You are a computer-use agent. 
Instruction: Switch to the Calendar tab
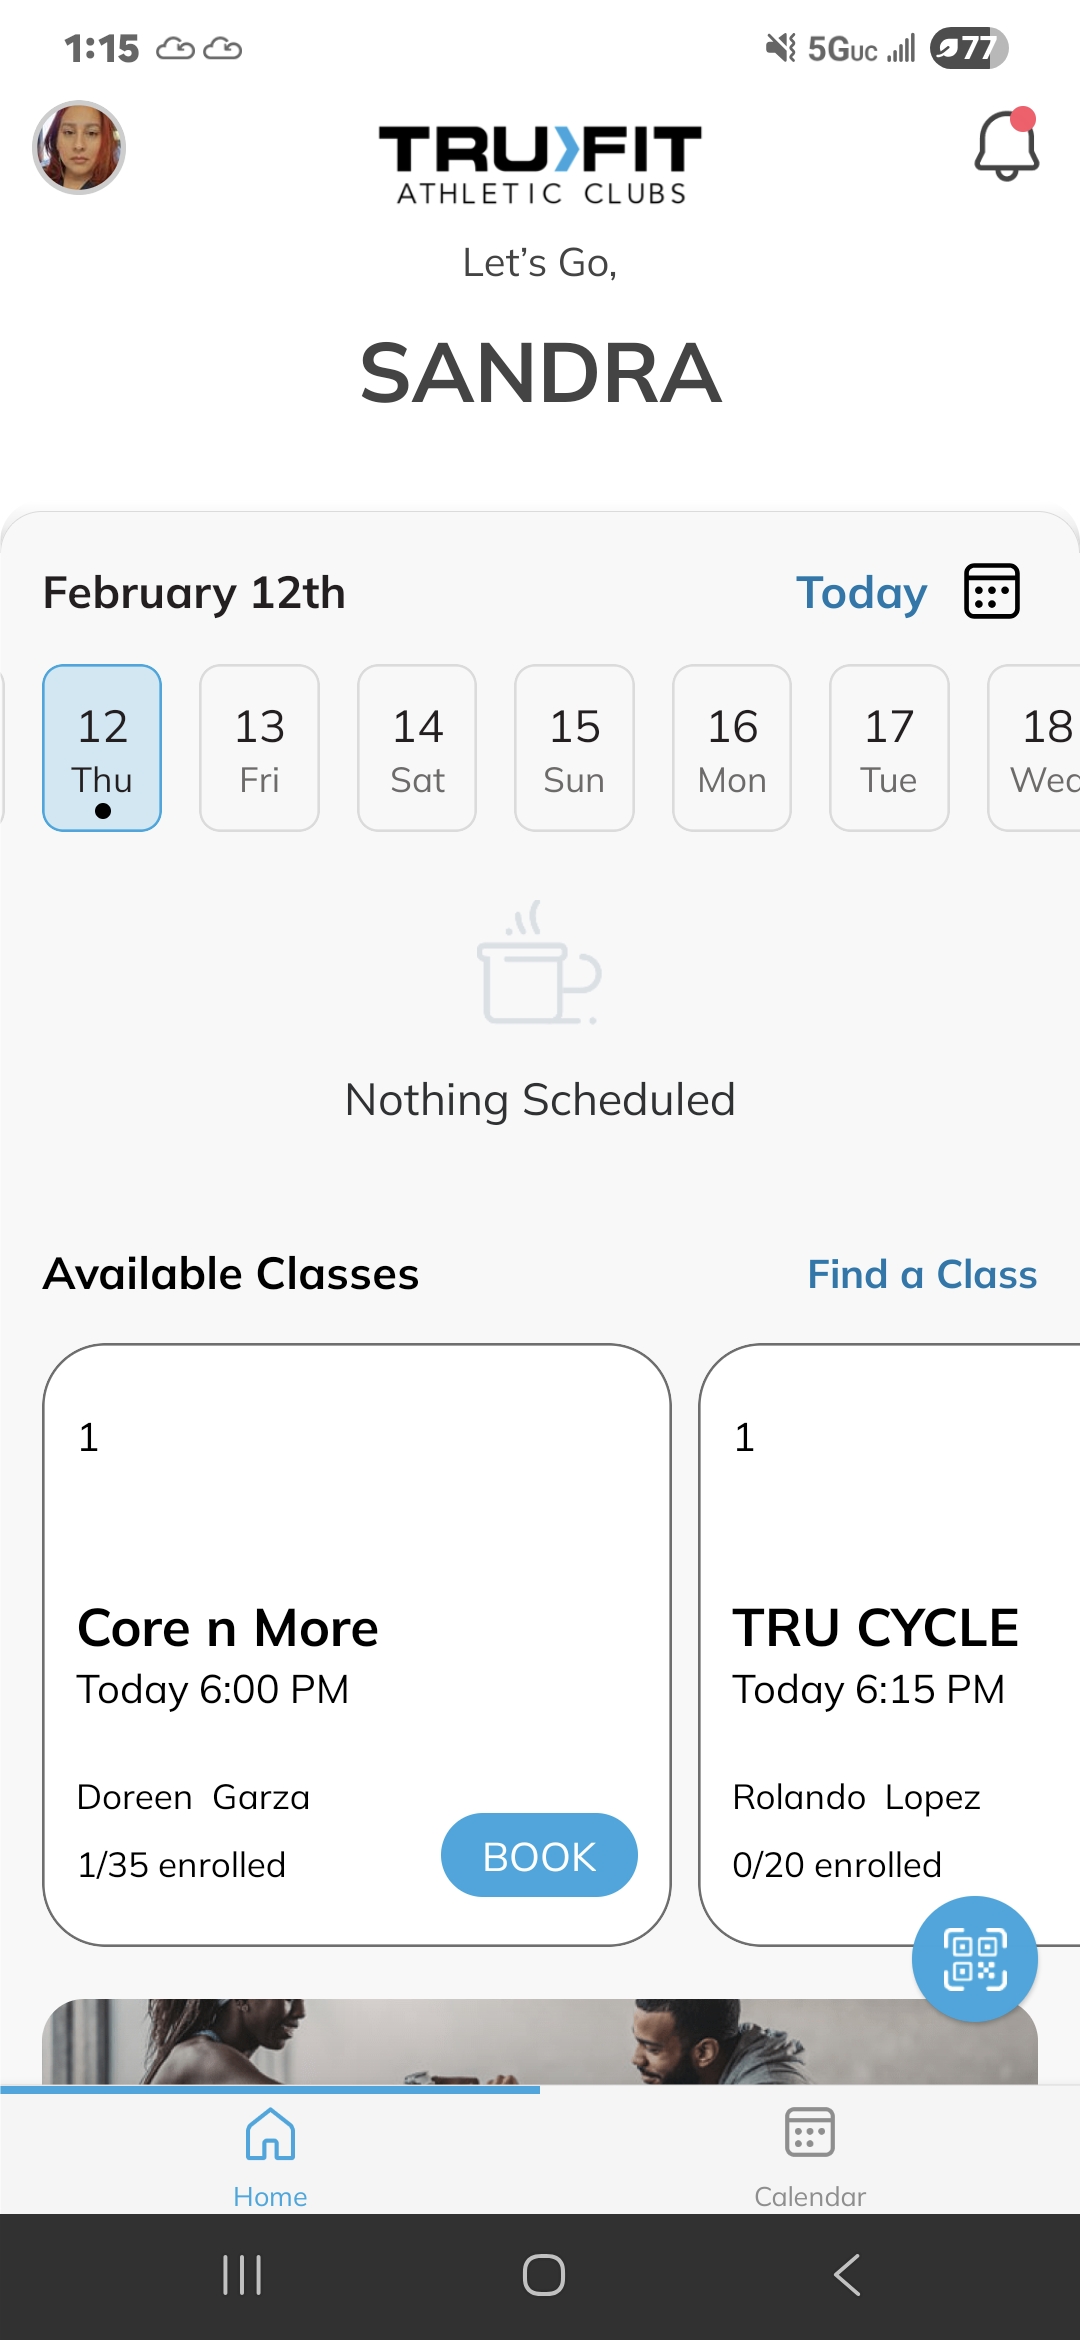coord(810,2150)
